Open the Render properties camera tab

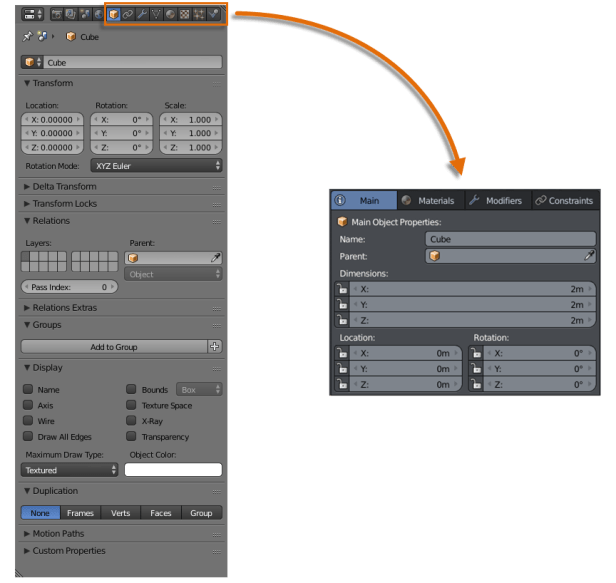click(57, 15)
